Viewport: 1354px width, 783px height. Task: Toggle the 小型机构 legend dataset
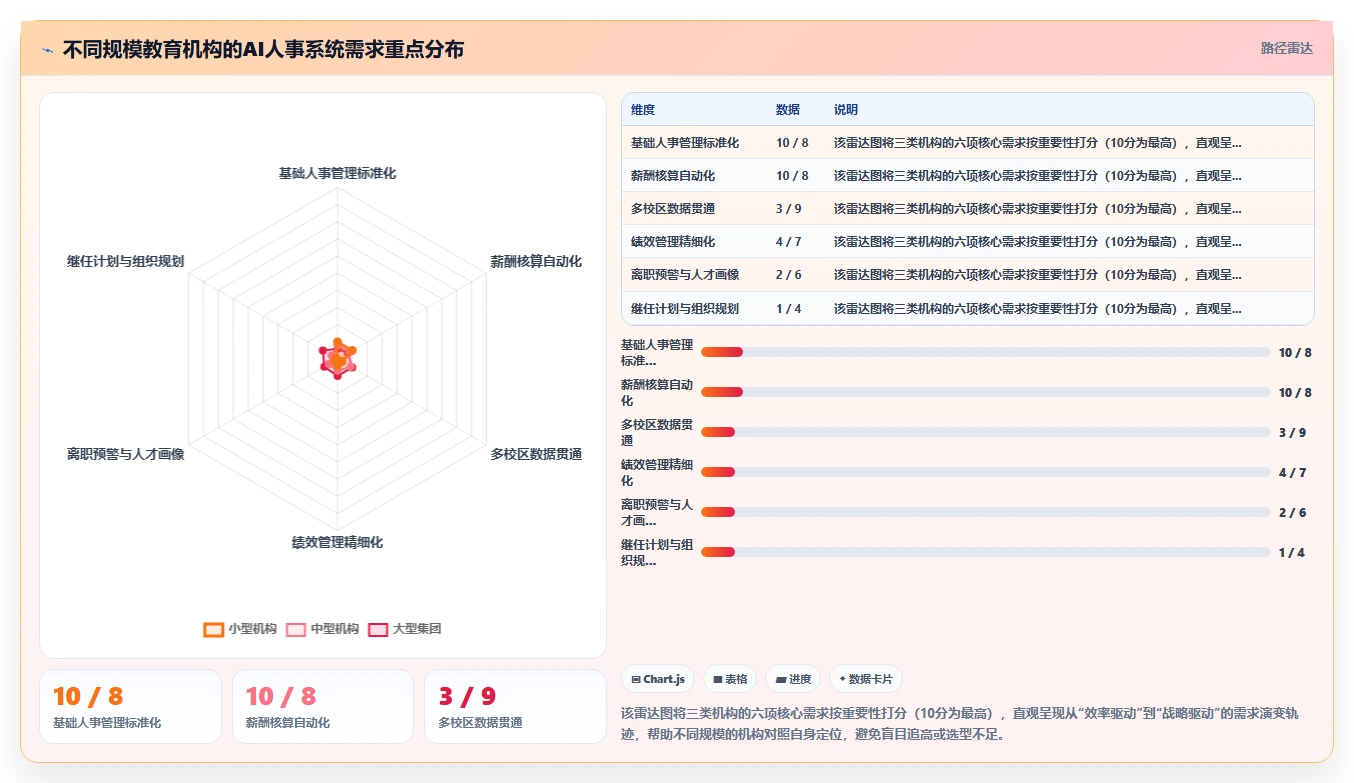(x=240, y=629)
